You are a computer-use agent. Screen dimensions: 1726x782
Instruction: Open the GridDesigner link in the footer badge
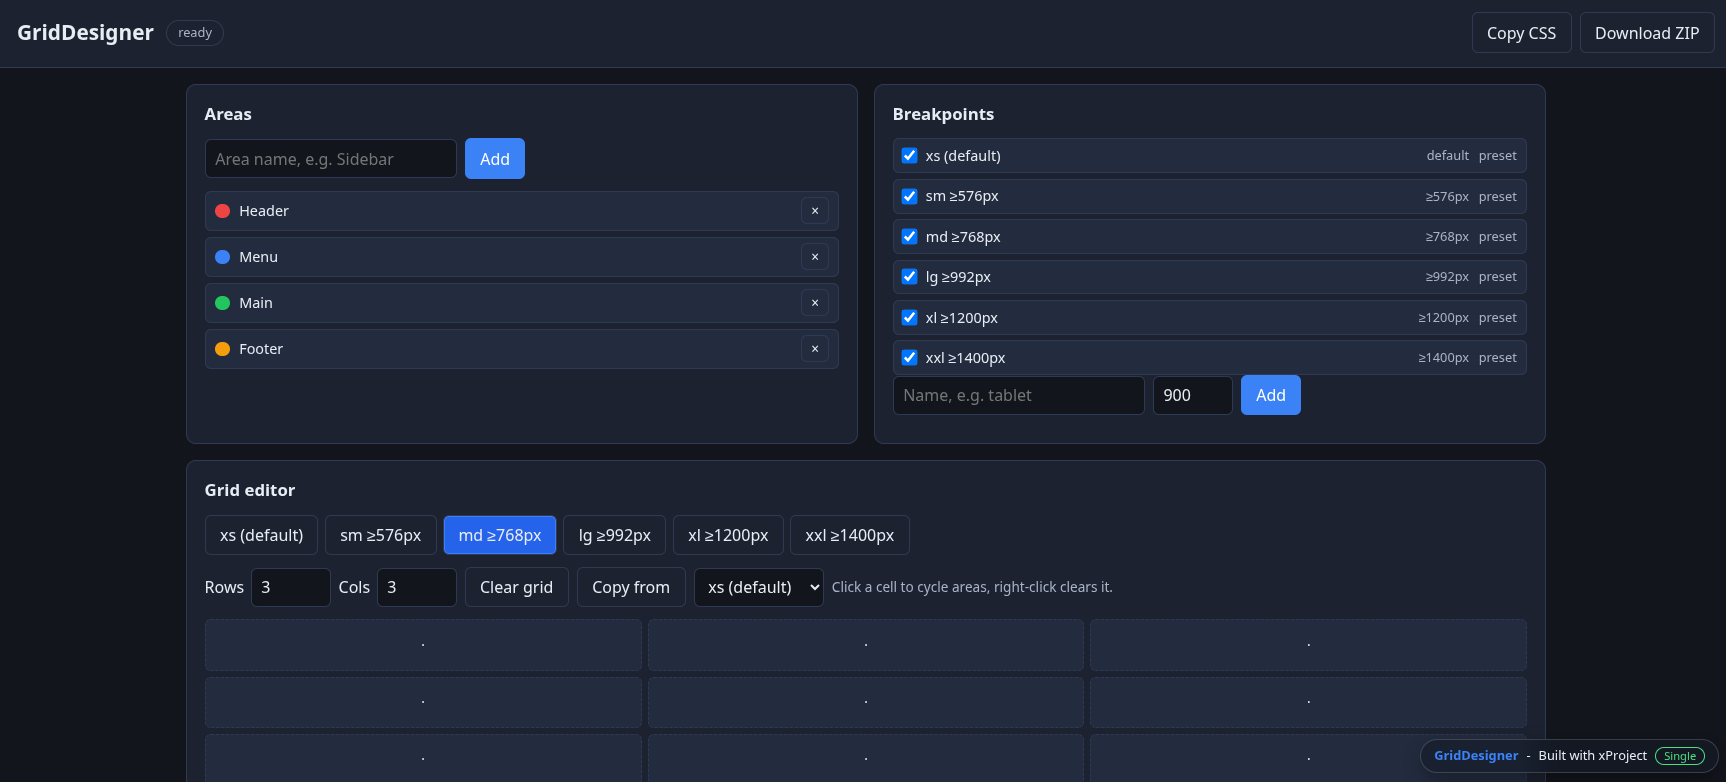coord(1476,756)
